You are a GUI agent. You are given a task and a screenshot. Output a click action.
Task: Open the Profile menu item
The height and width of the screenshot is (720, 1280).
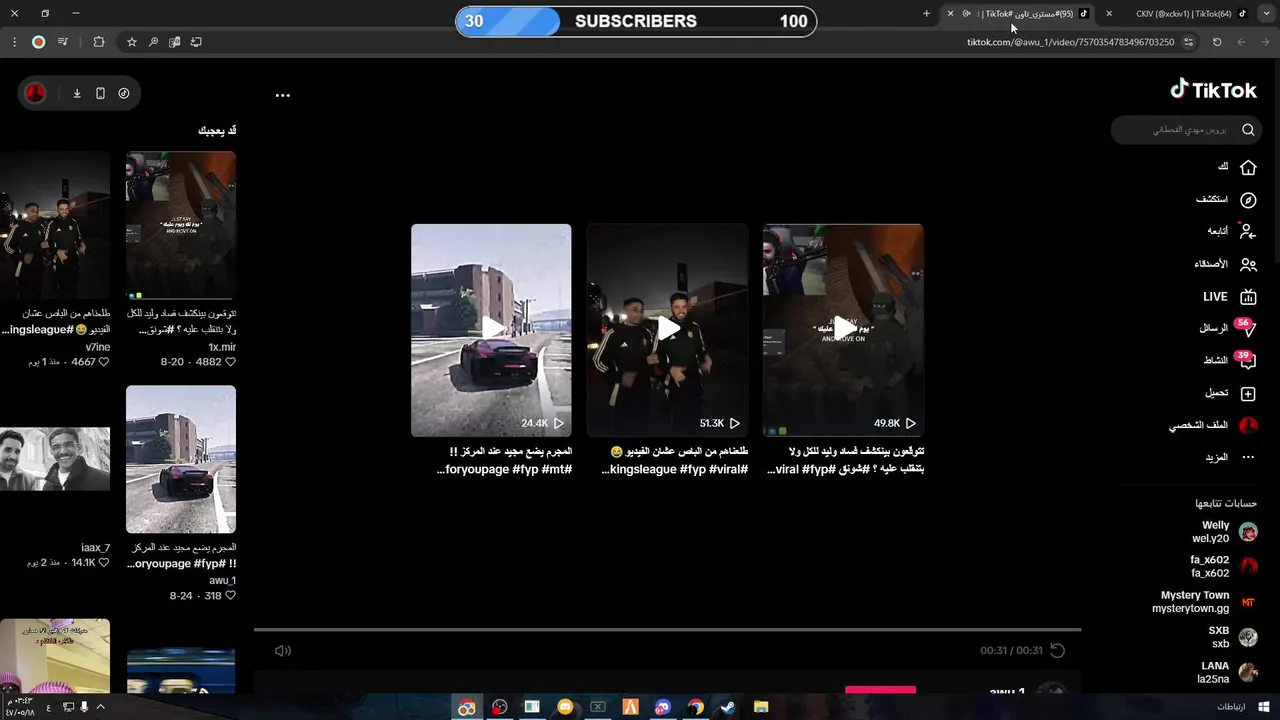(1212, 425)
